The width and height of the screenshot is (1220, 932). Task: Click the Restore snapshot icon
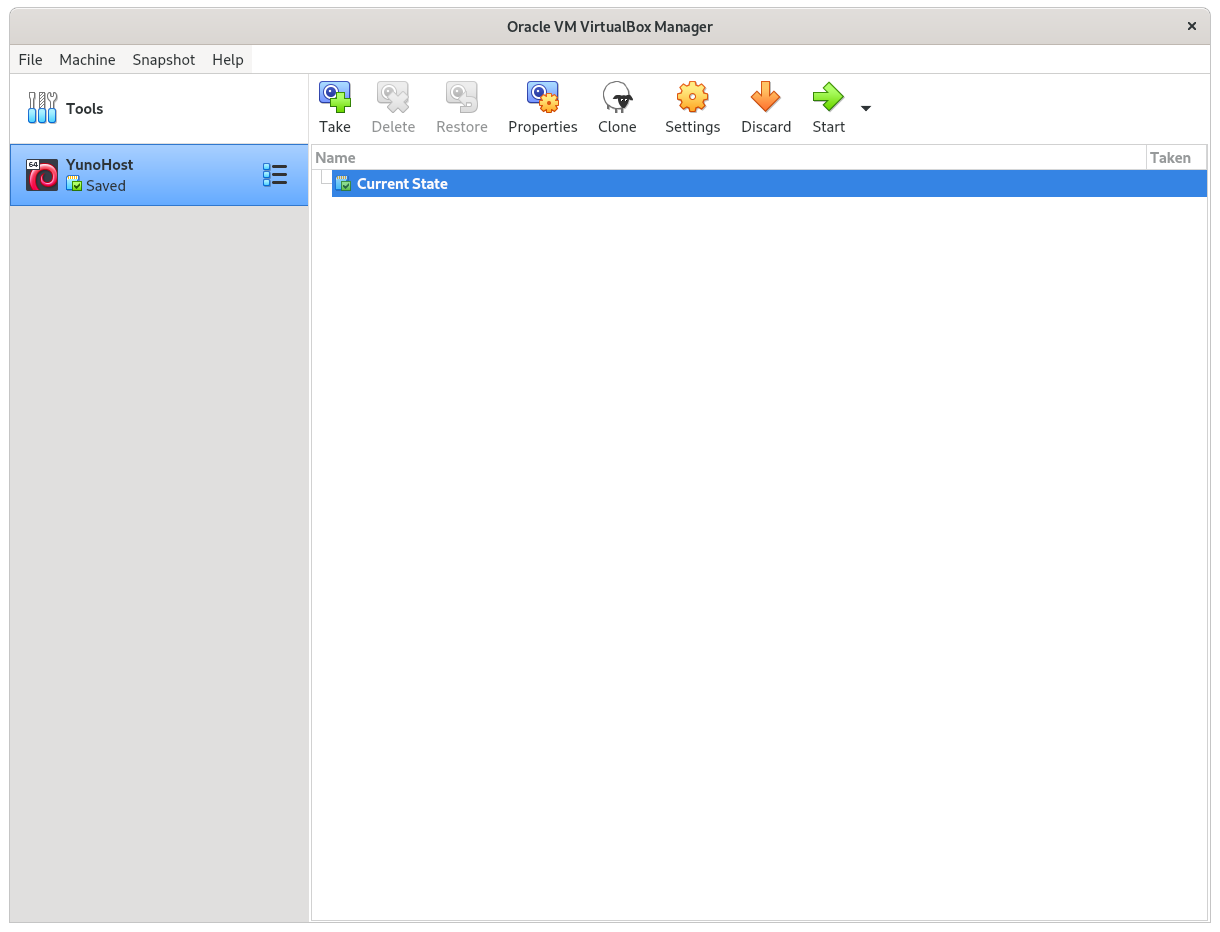pyautogui.click(x=461, y=98)
